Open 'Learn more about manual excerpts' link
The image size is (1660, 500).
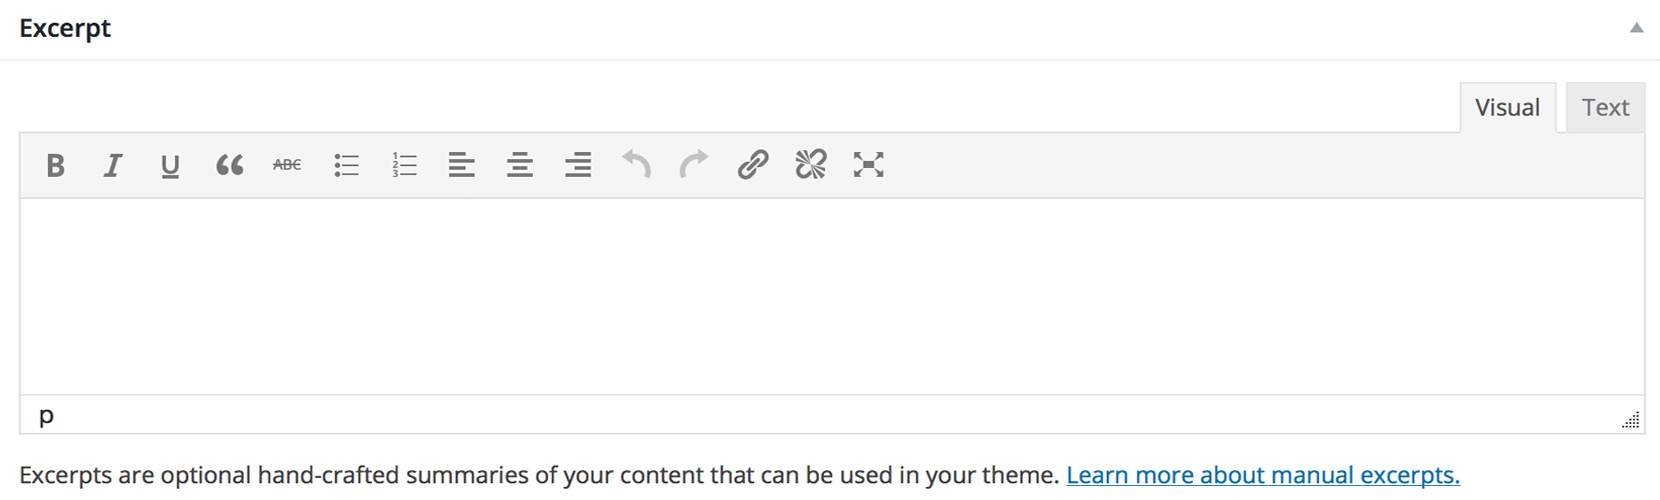1262,475
